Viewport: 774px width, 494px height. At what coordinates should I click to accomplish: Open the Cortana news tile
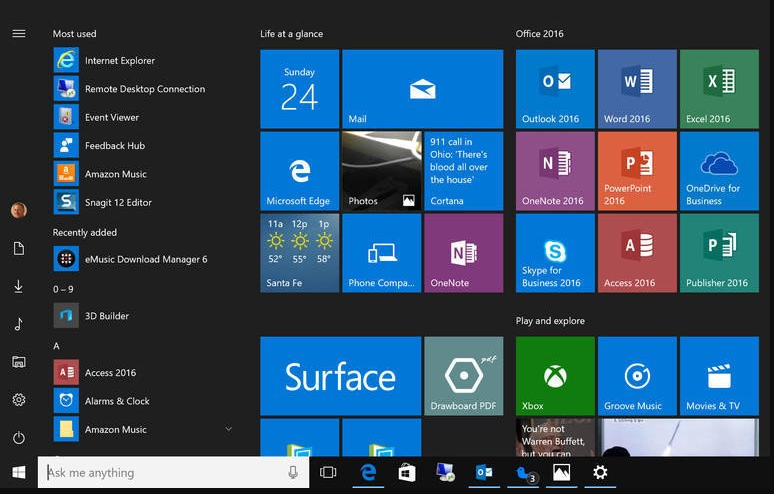(464, 171)
